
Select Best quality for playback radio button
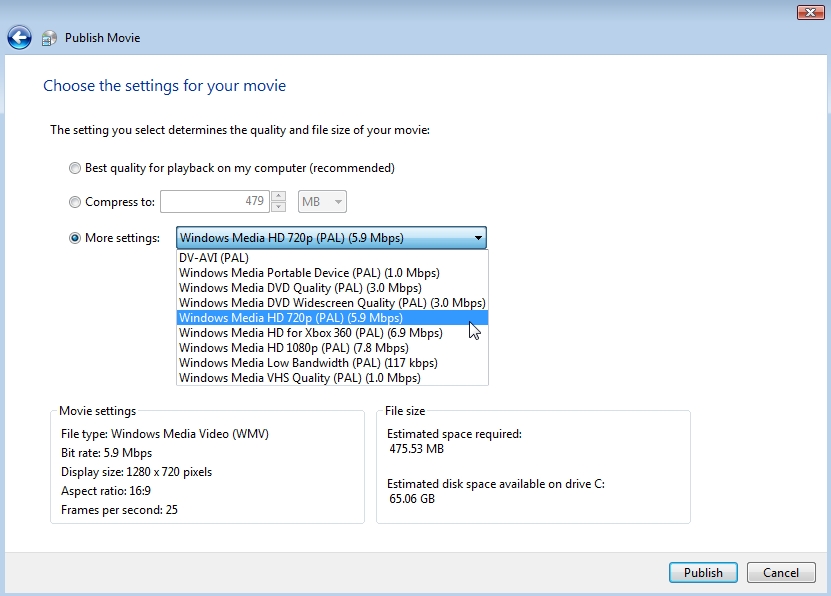click(75, 168)
